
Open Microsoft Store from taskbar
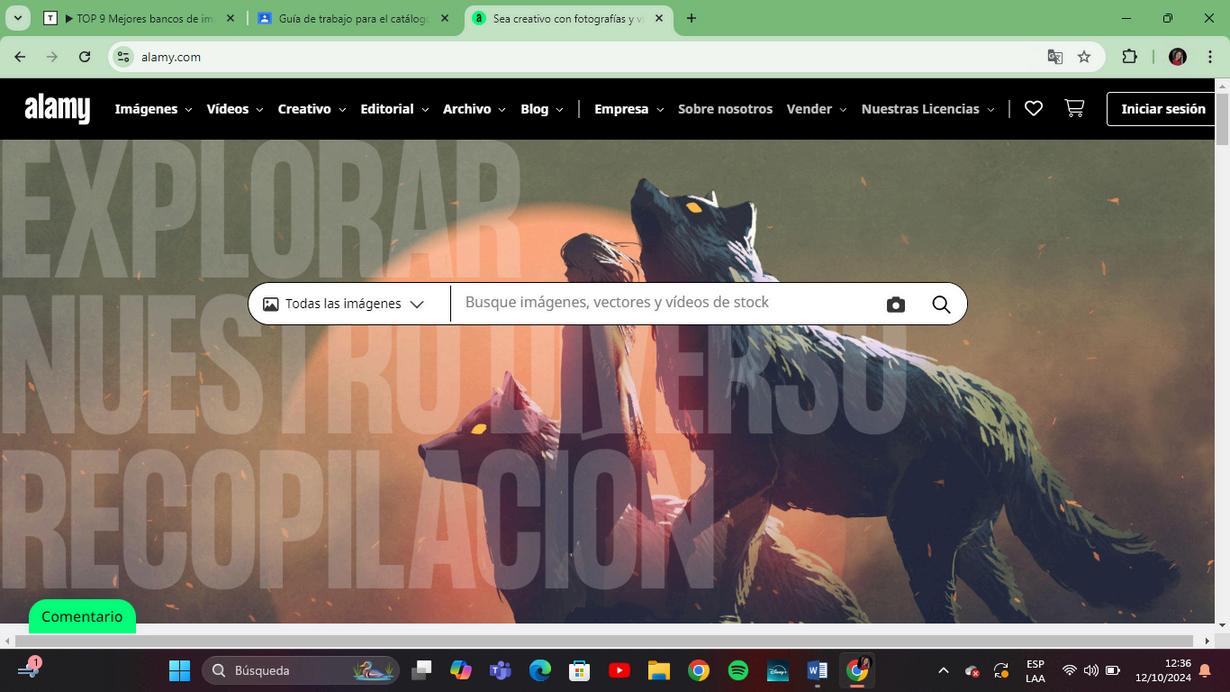(x=579, y=670)
